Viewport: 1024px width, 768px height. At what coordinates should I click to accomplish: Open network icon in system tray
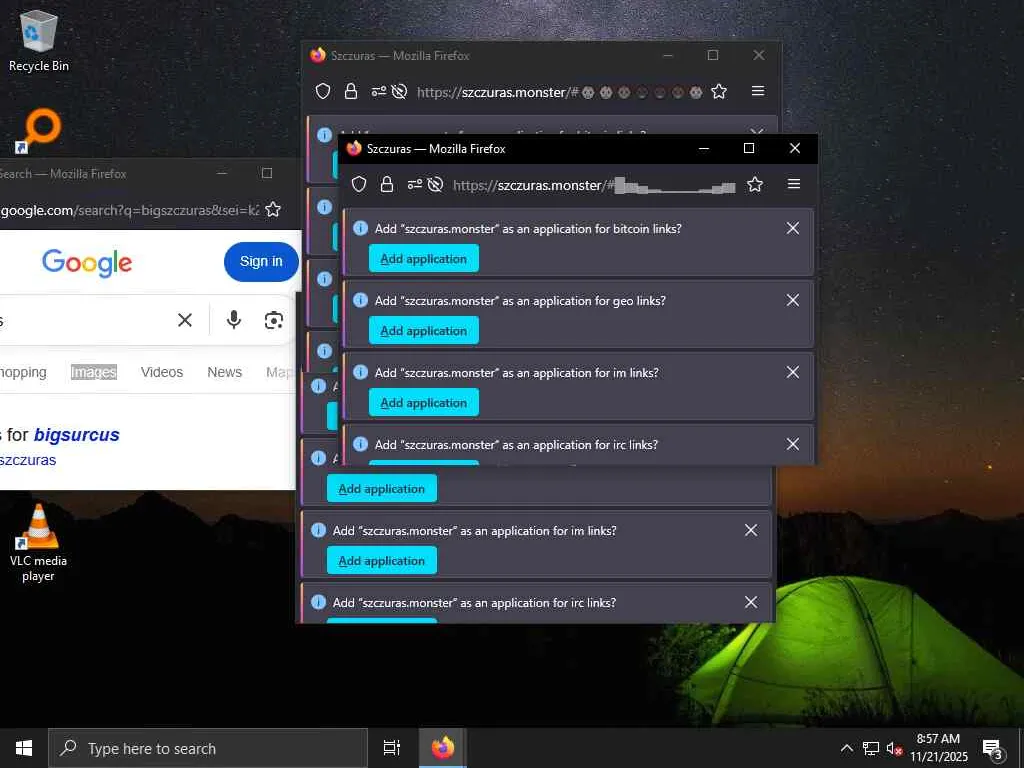(x=871, y=748)
